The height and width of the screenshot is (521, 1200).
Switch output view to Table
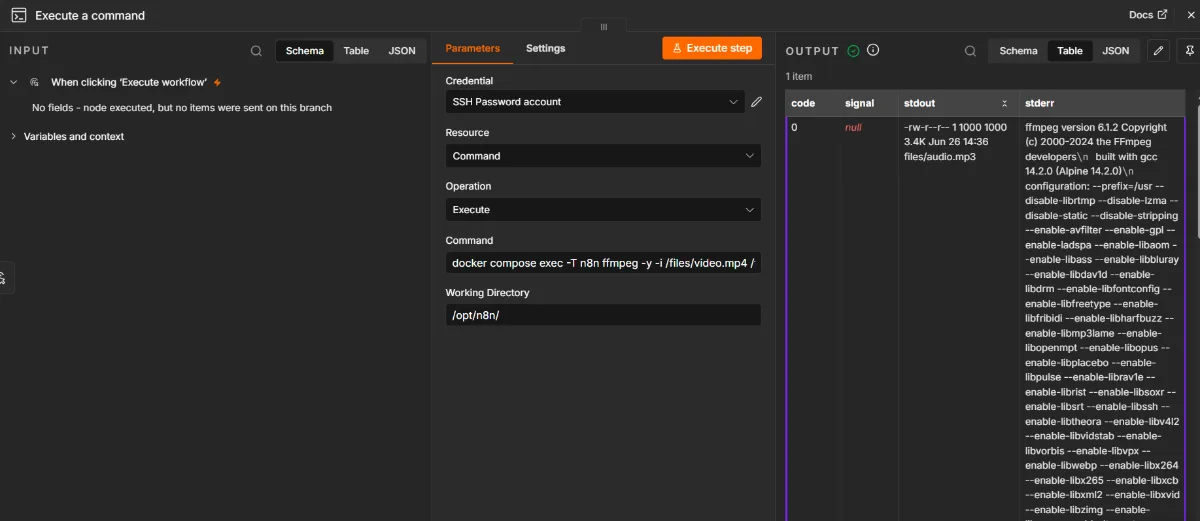1070,51
